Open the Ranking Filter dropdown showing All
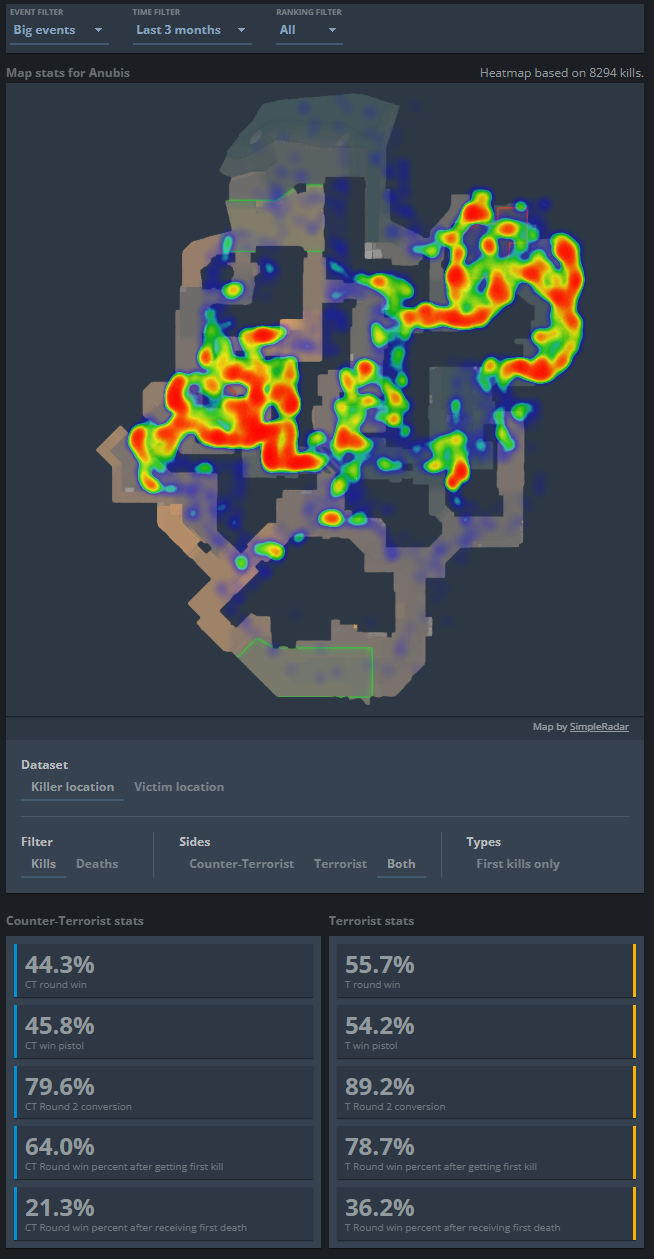 (x=309, y=30)
